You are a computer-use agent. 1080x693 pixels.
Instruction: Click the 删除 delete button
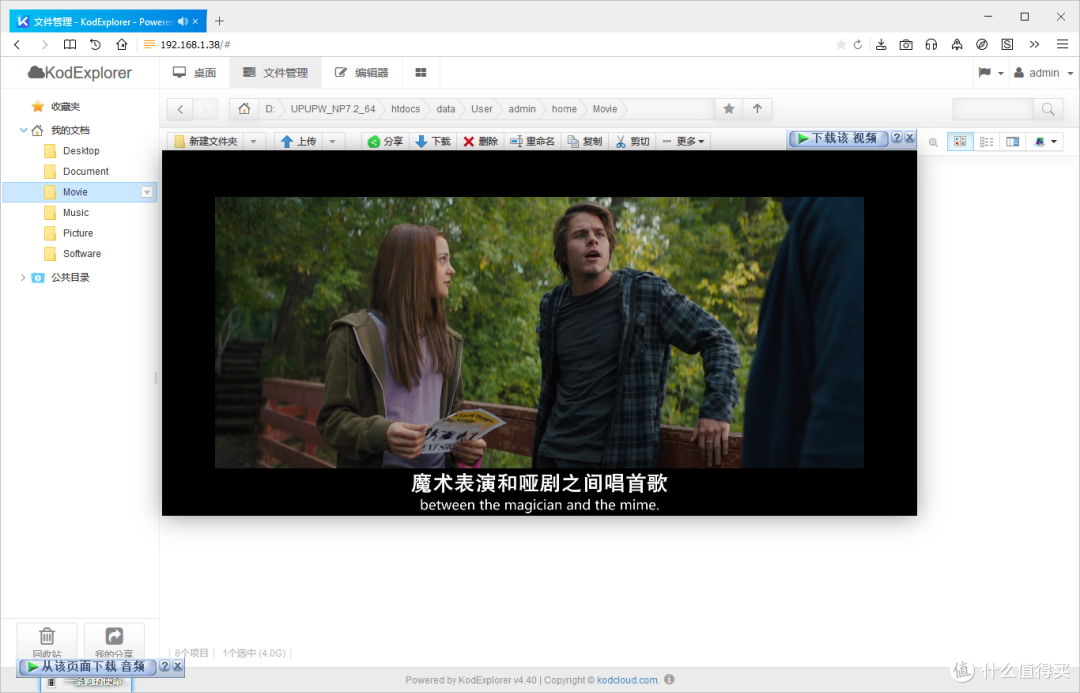pyautogui.click(x=480, y=141)
